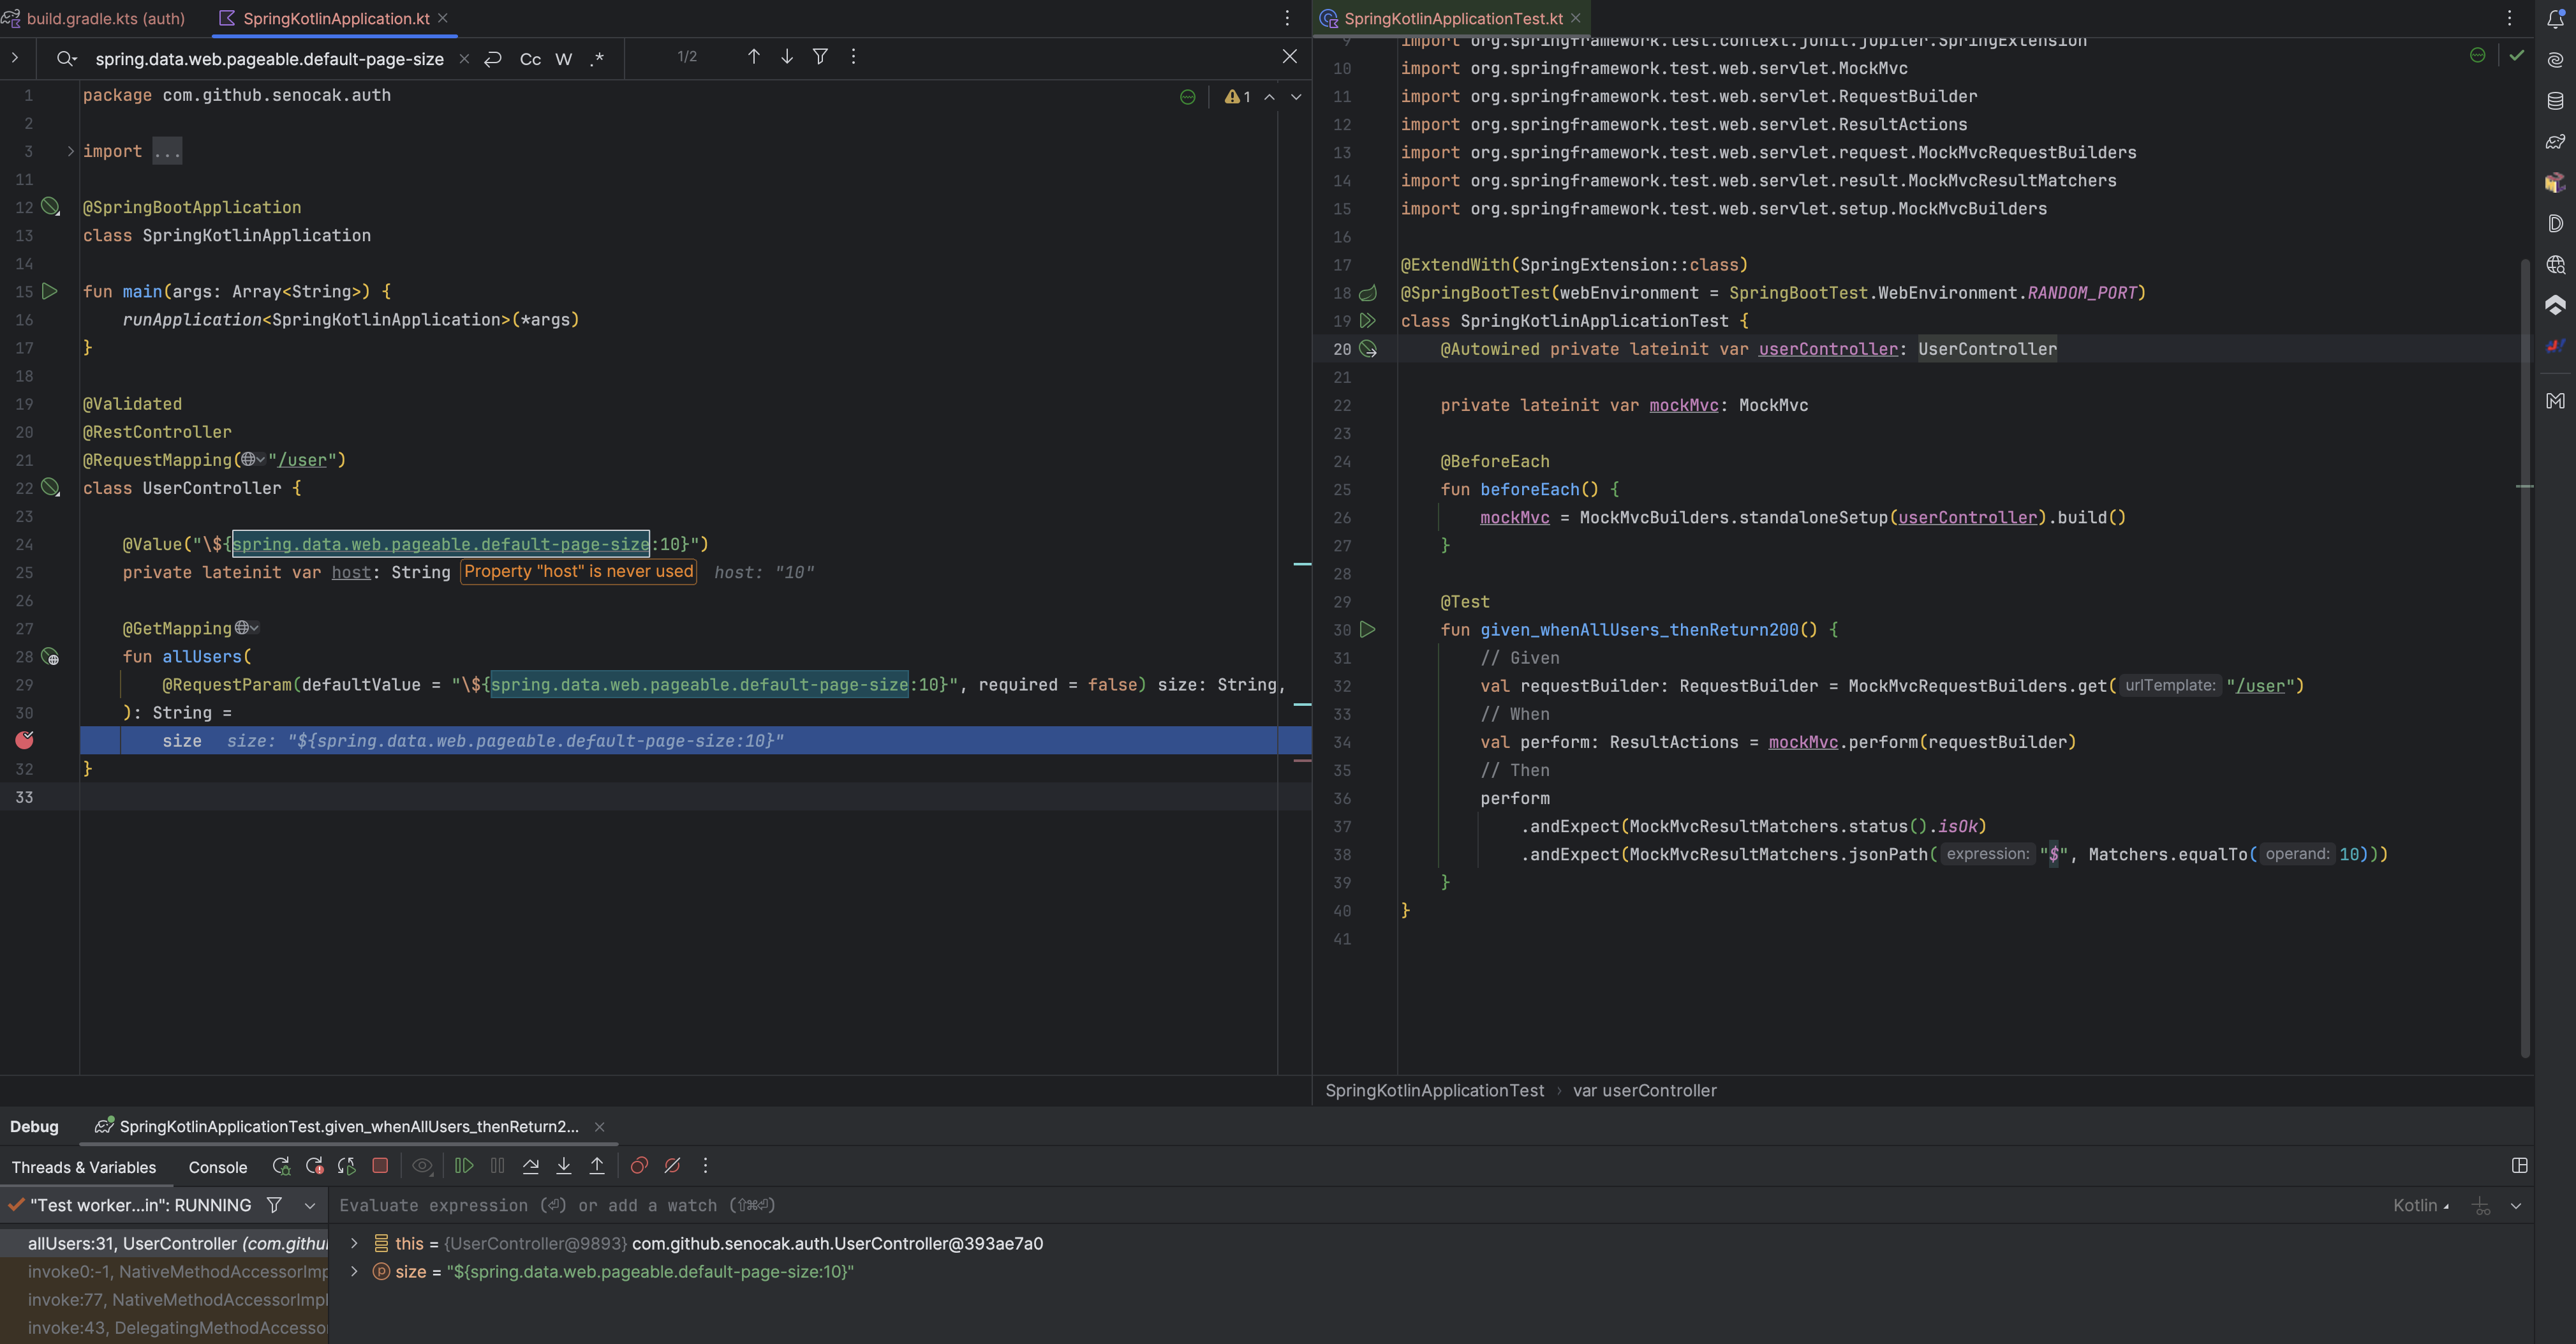The image size is (2576, 1344).
Task: Change debugger layout settings icon
Action: [x=2519, y=1166]
